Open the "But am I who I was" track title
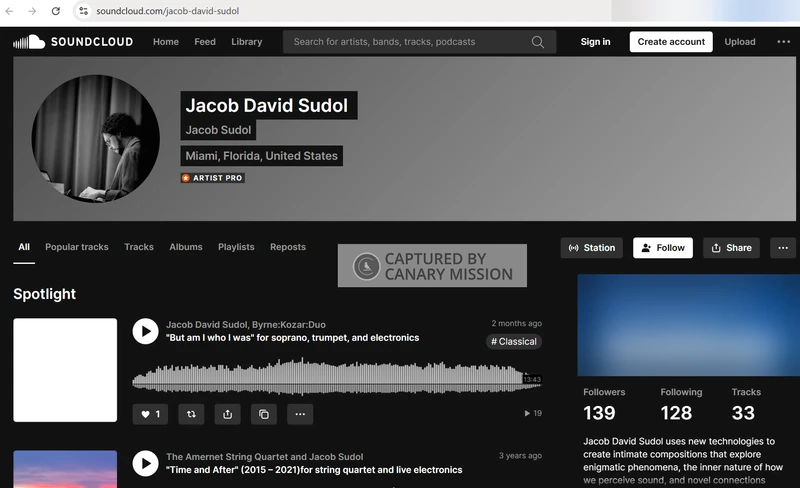800x488 pixels. pos(292,338)
